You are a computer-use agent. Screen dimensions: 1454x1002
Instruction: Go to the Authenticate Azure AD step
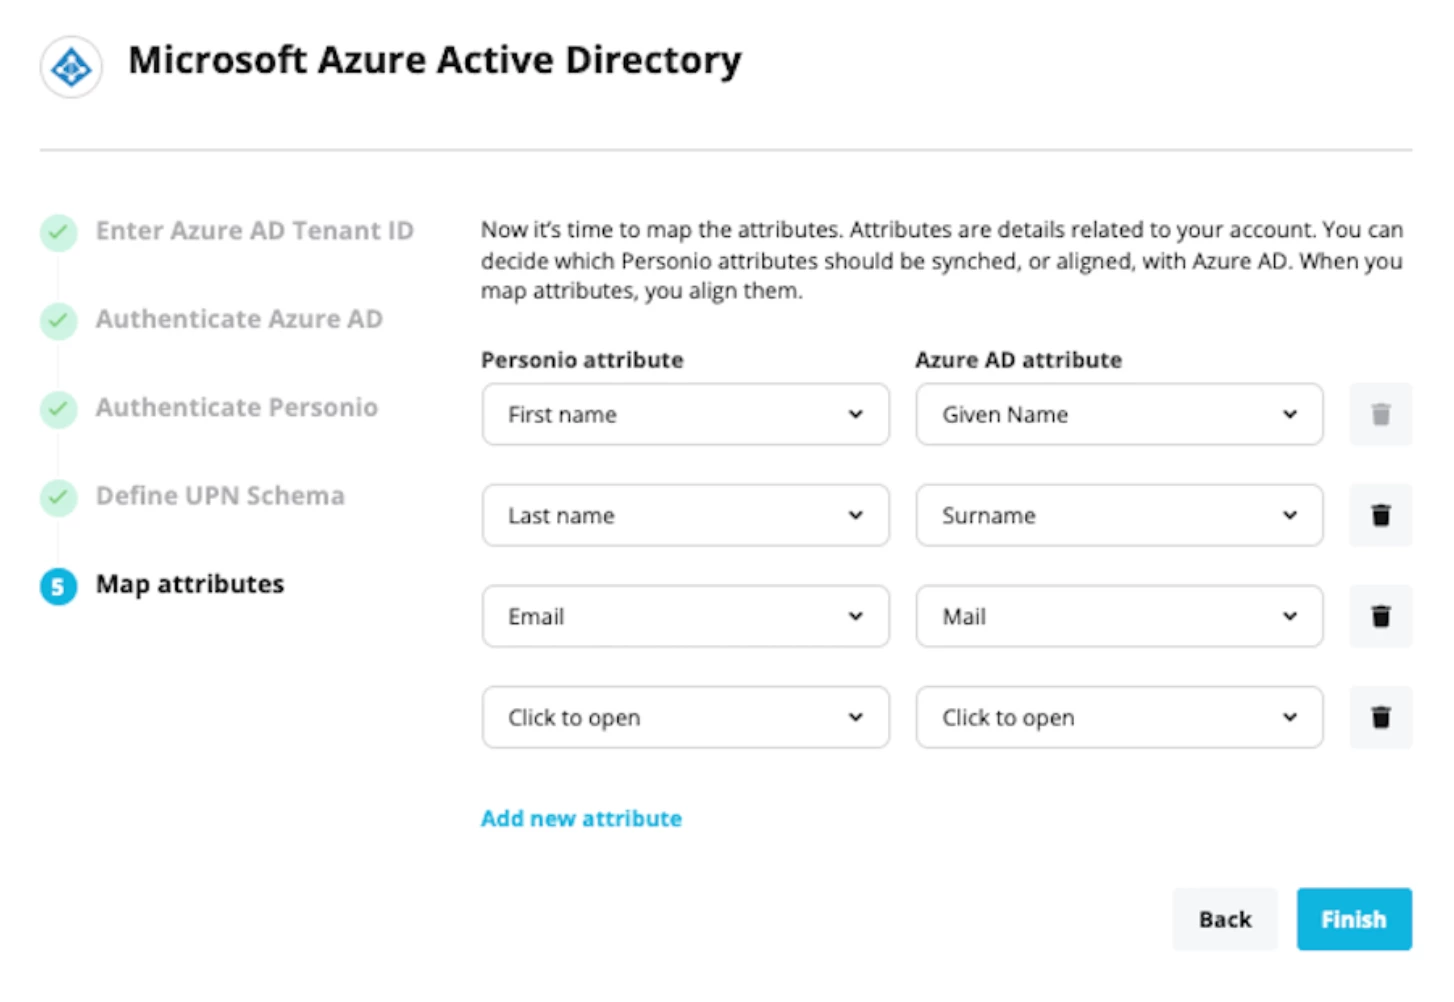(239, 319)
